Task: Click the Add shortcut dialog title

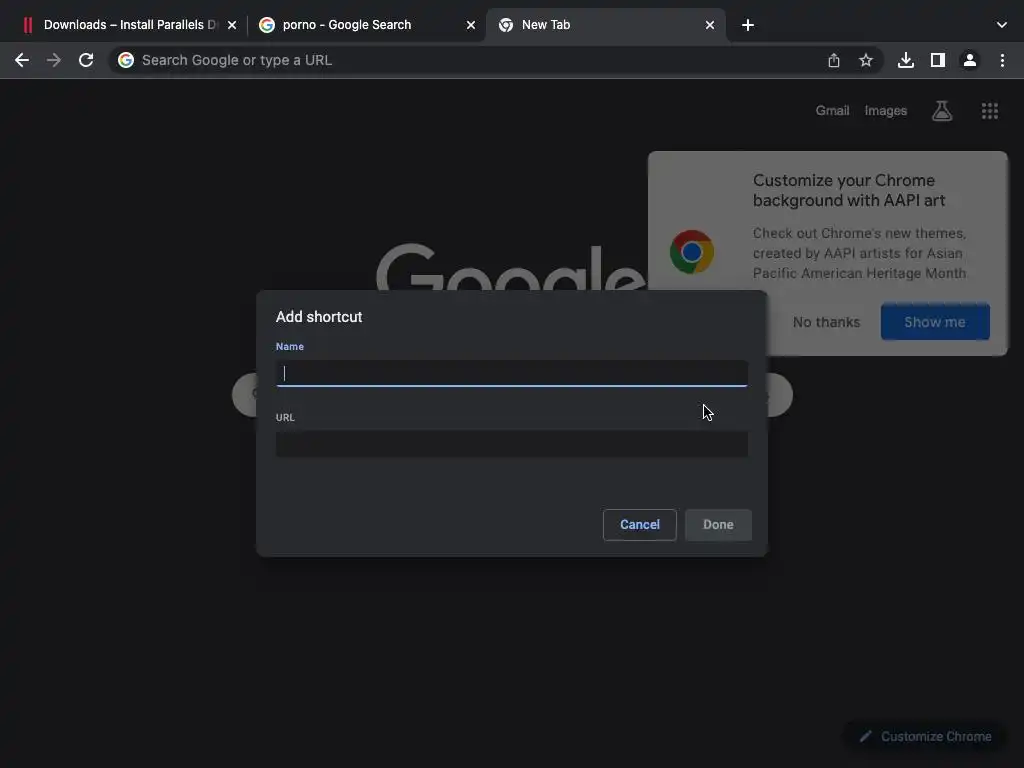Action: [x=319, y=317]
